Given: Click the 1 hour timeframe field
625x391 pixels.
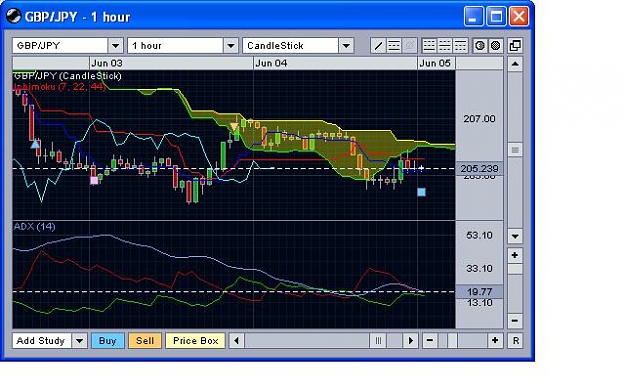Looking at the screenshot, I should 175,46.
